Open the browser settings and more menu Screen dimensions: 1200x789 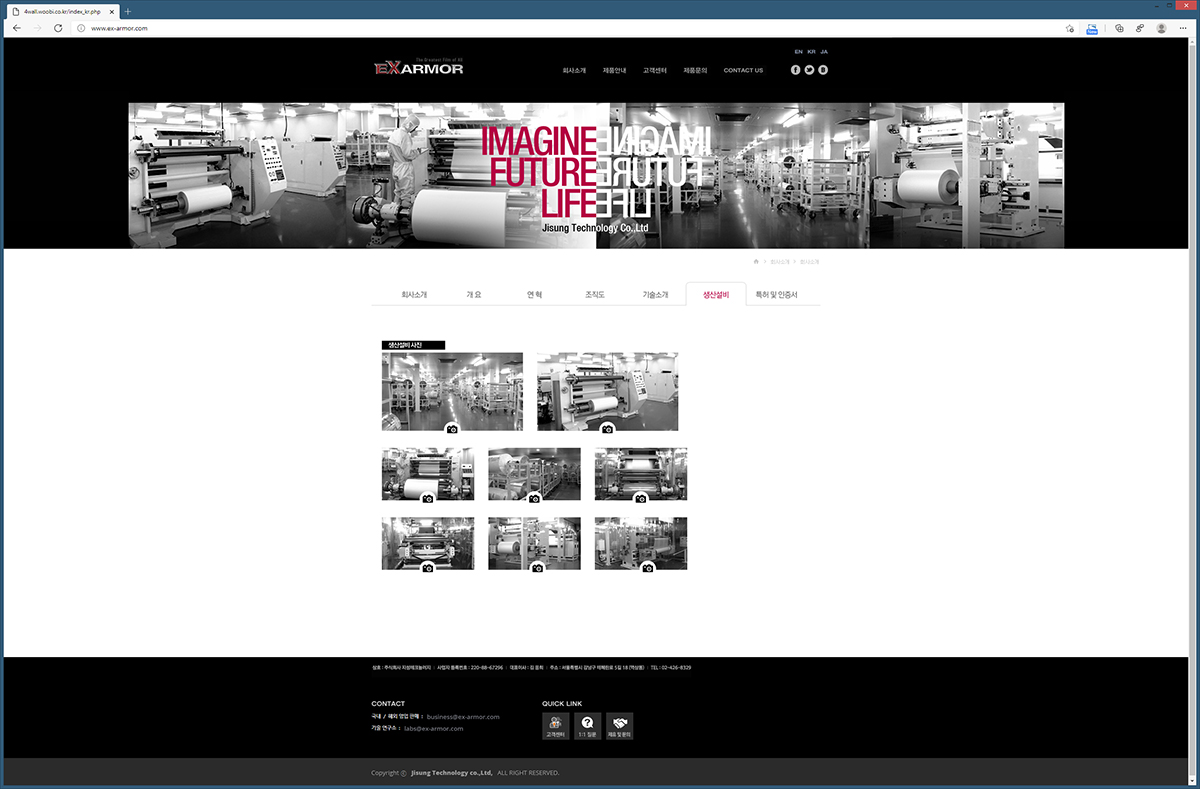[1181, 28]
